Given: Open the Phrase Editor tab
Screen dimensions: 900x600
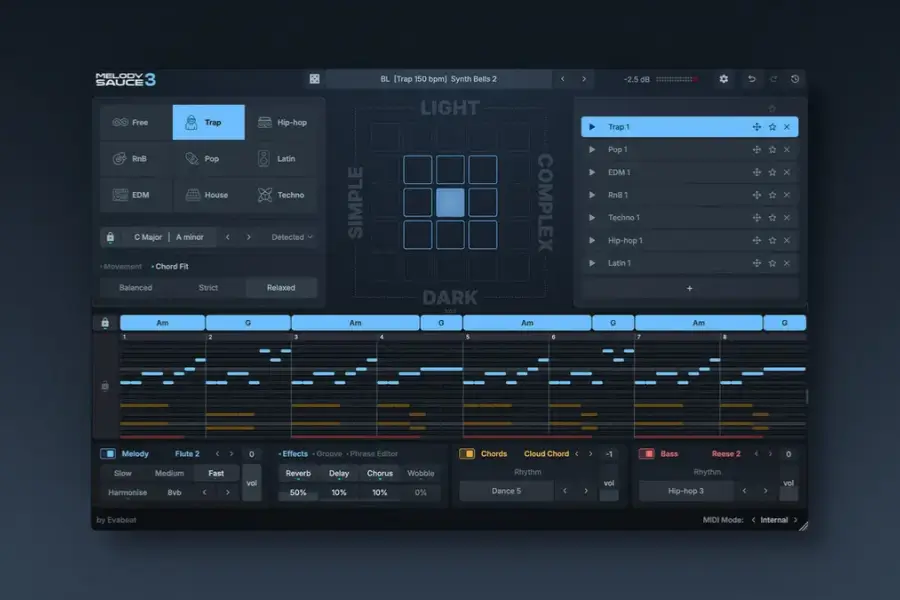Looking at the screenshot, I should 372,454.
